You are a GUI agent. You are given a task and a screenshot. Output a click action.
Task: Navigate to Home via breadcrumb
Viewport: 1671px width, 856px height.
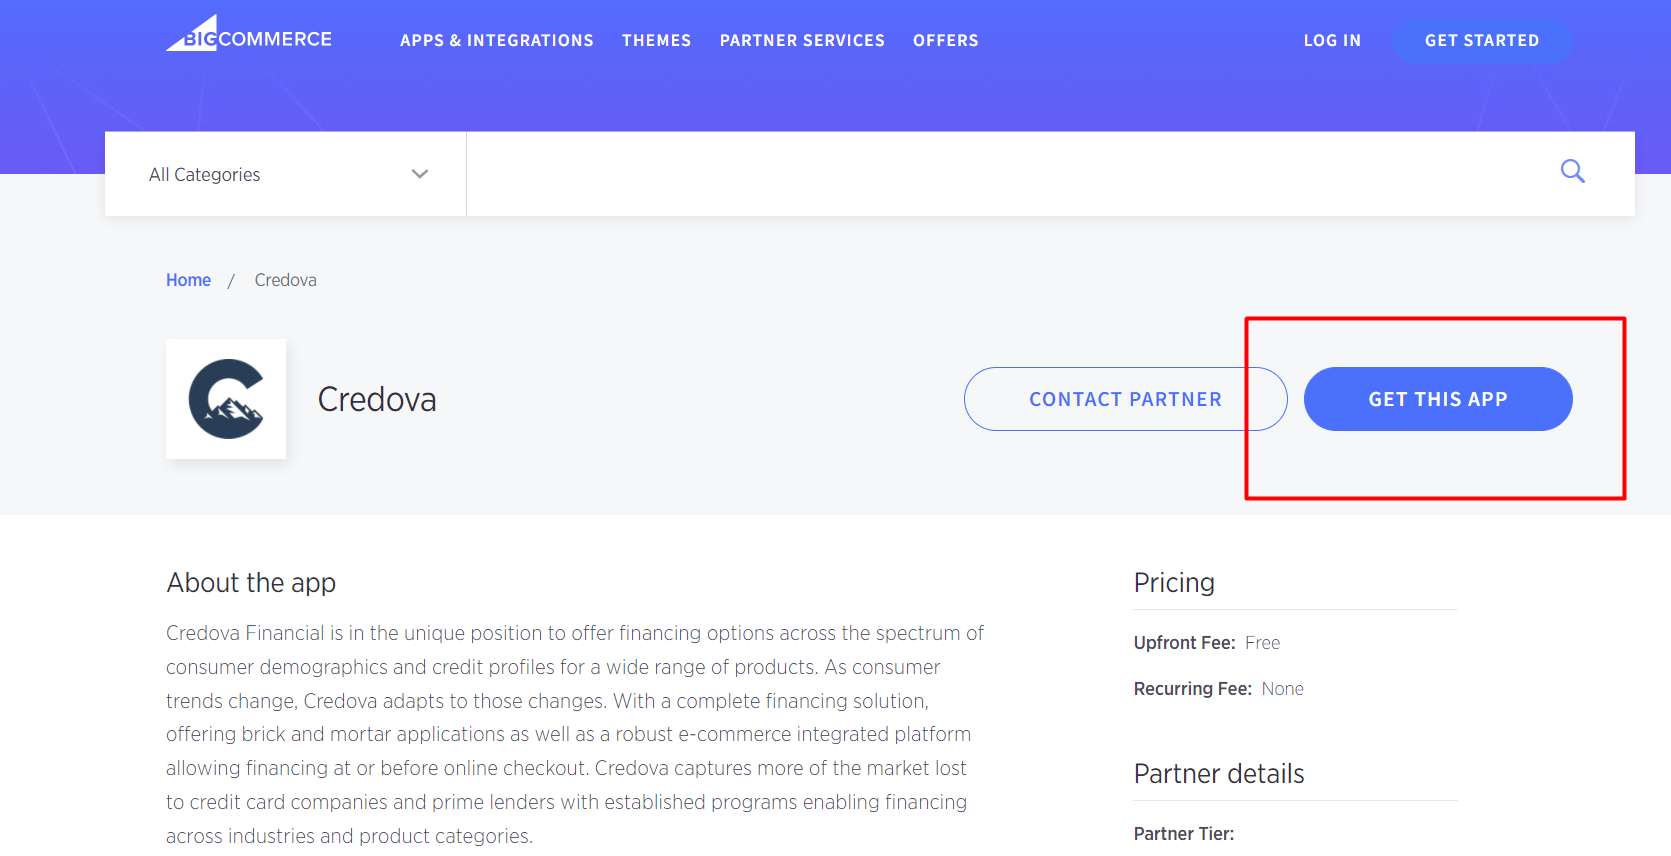pyautogui.click(x=188, y=280)
